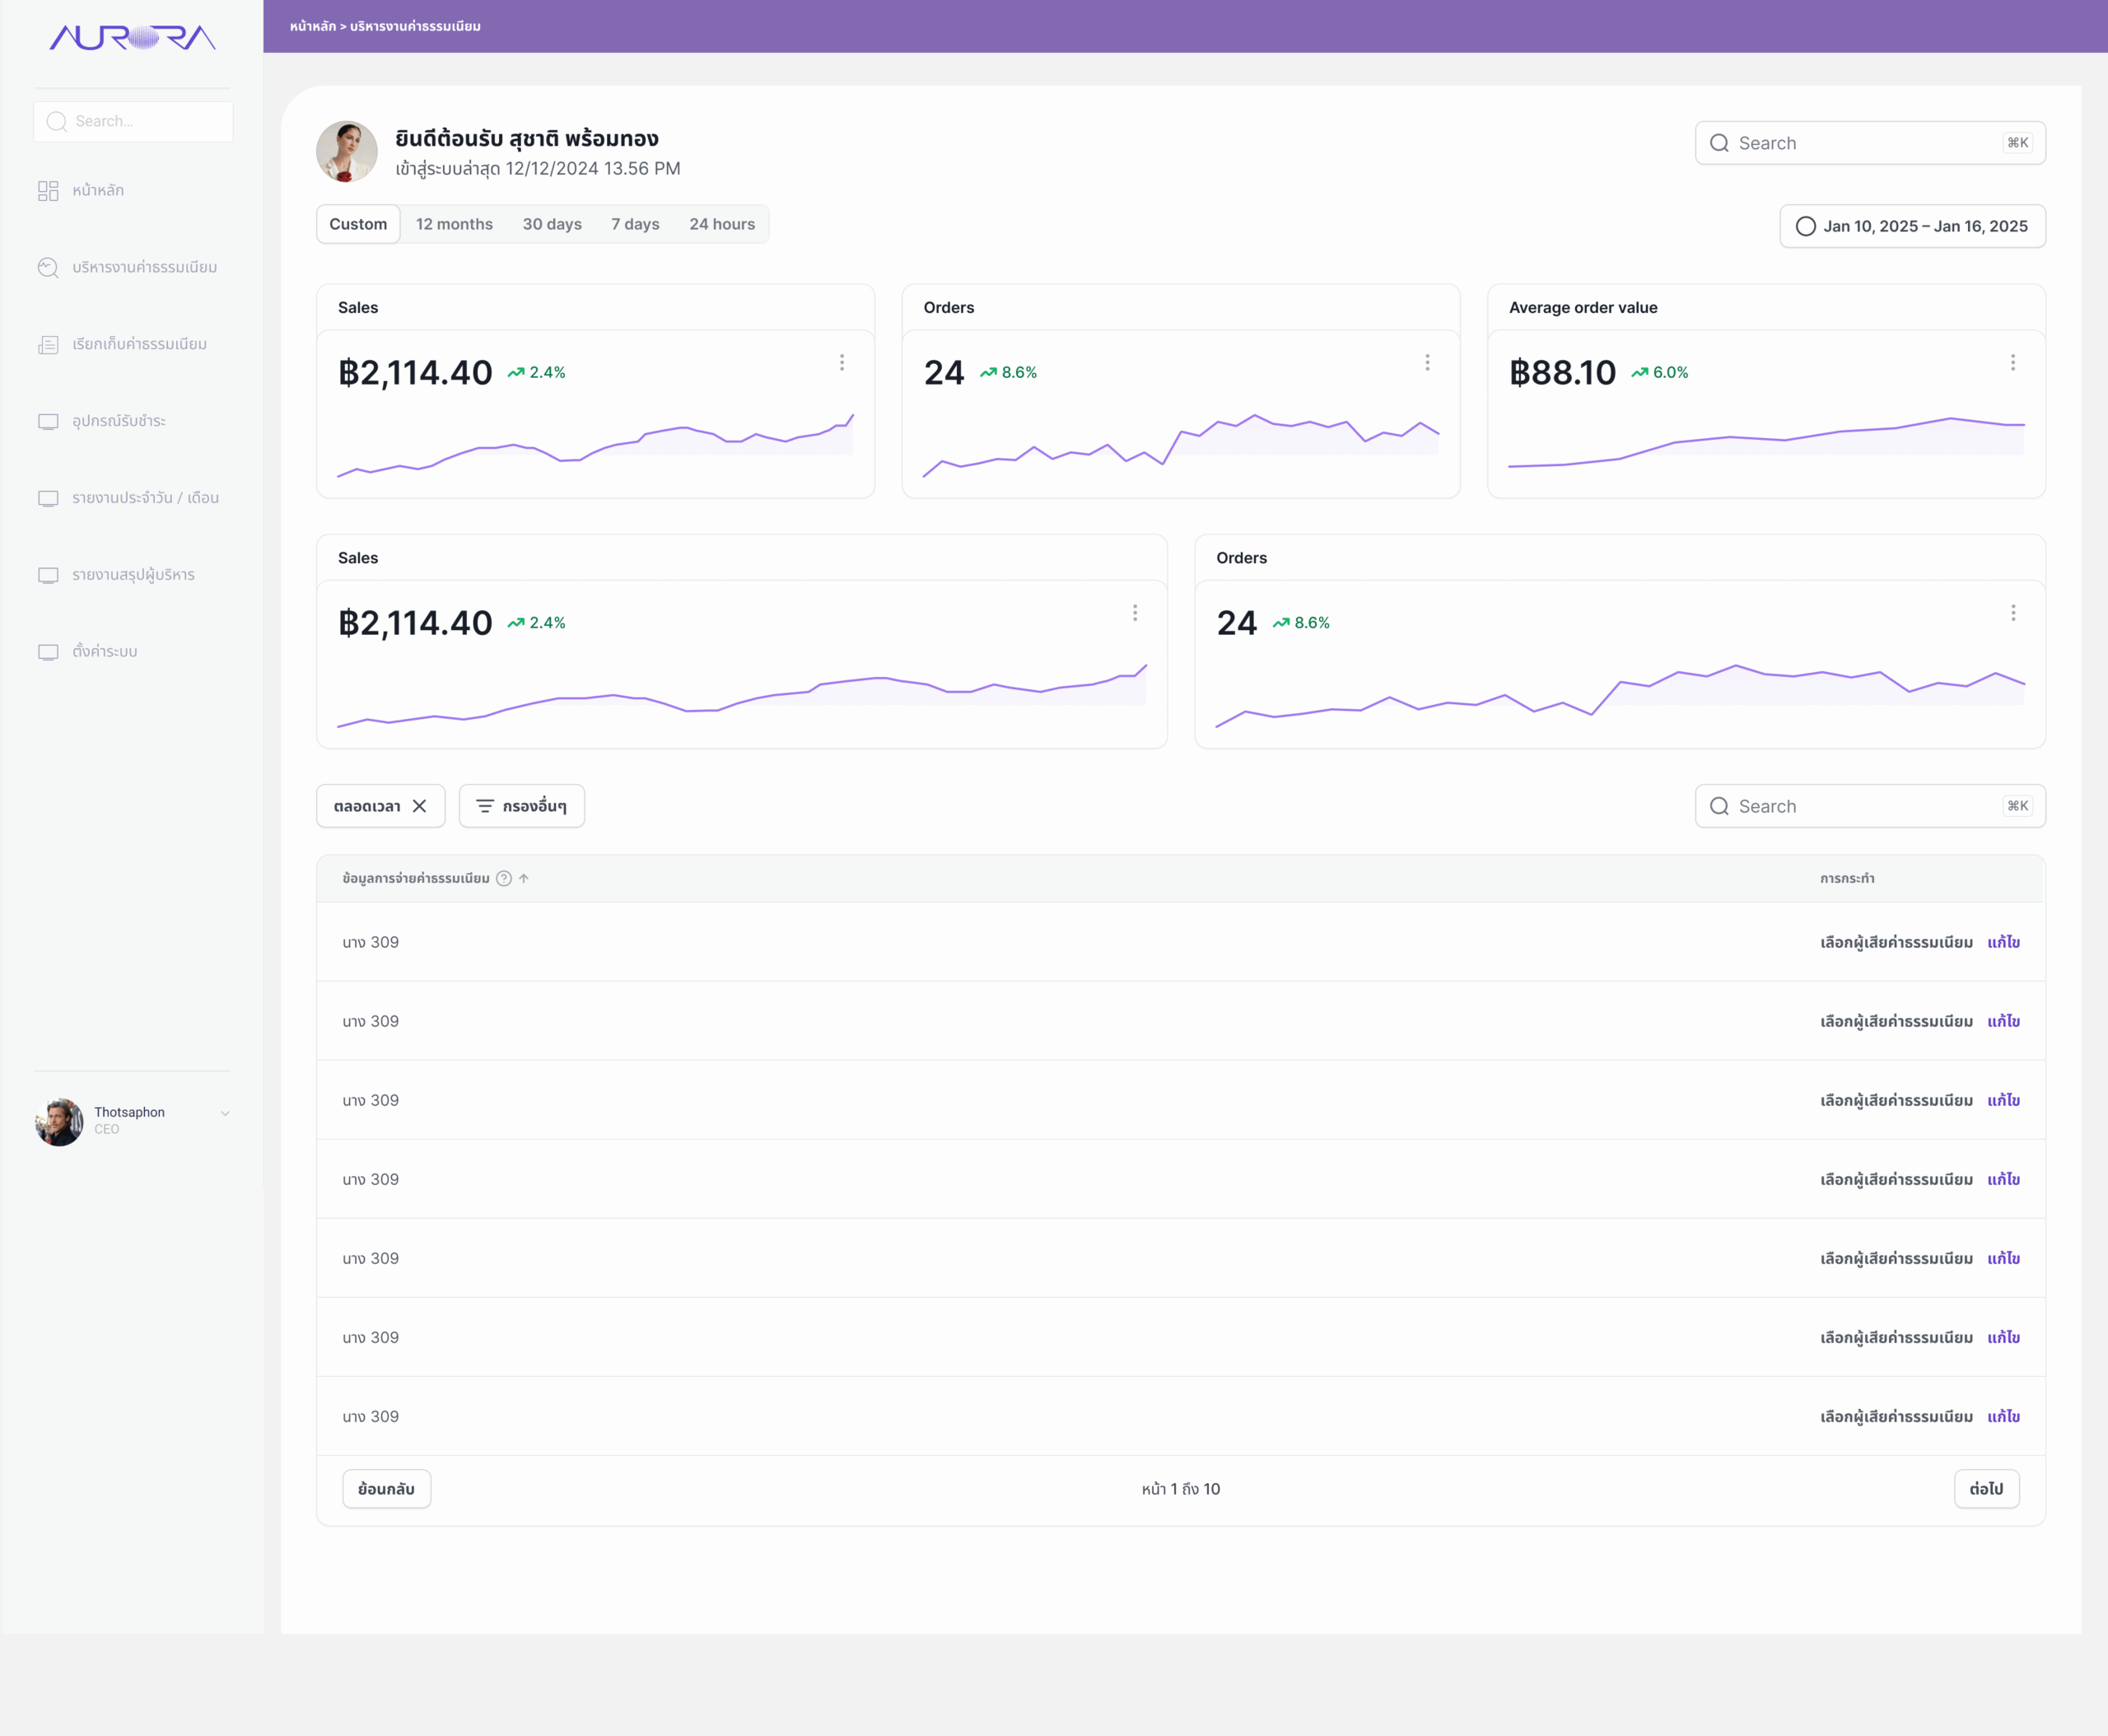Click the หน้าหลัก dashboard grid icon

48,191
